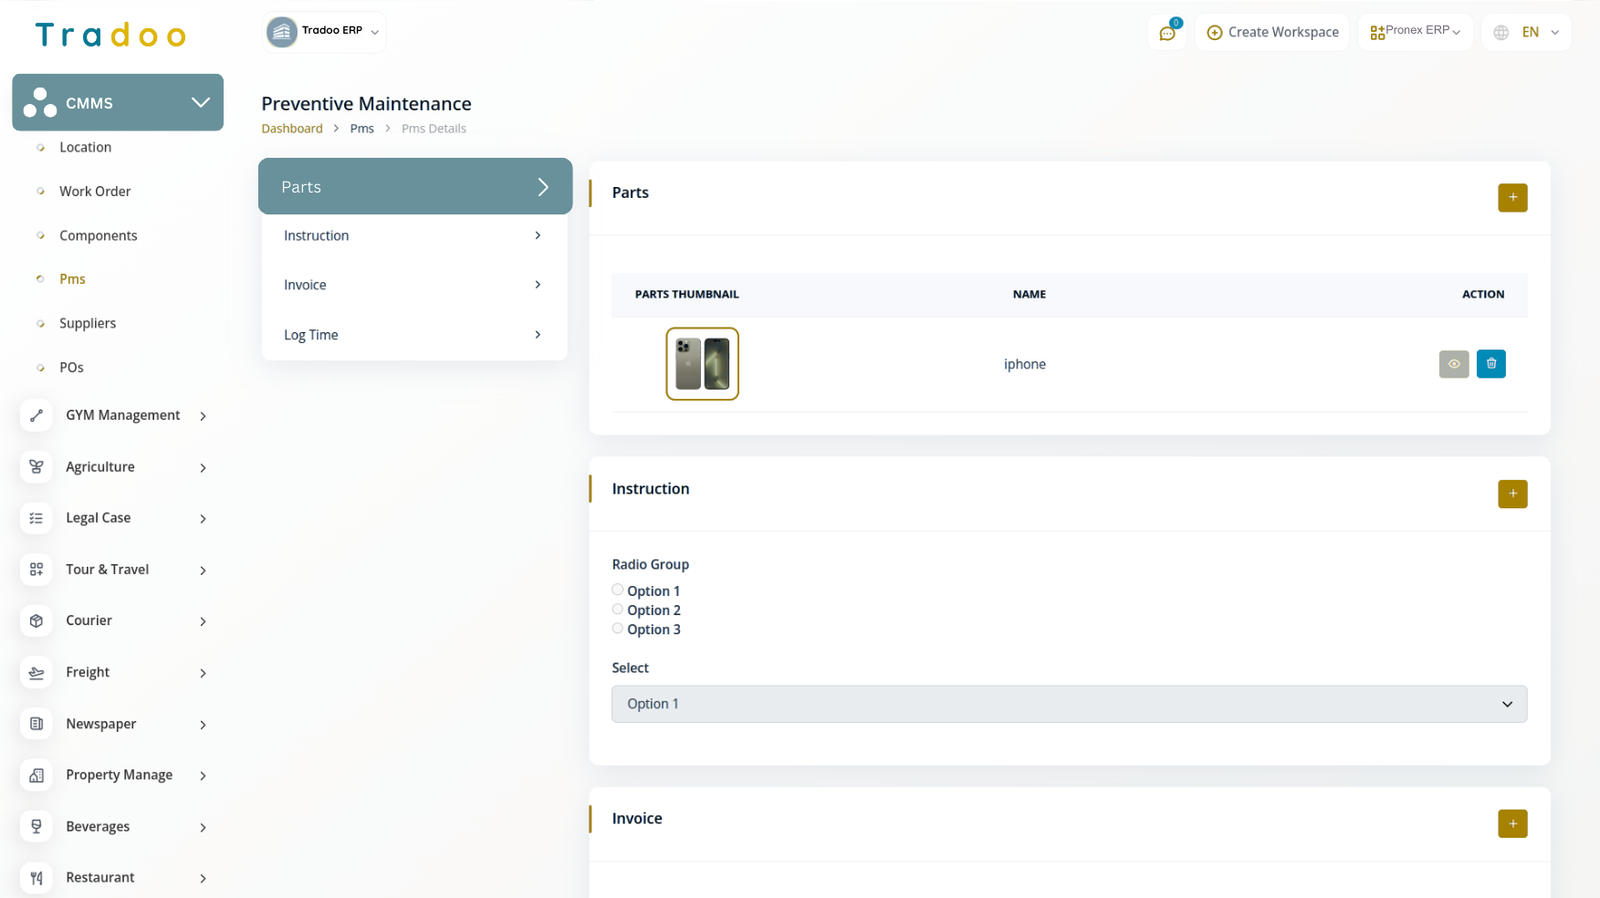This screenshot has height=898, width=1600.
Task: Add new instruction with plus icon
Action: coord(1512,494)
